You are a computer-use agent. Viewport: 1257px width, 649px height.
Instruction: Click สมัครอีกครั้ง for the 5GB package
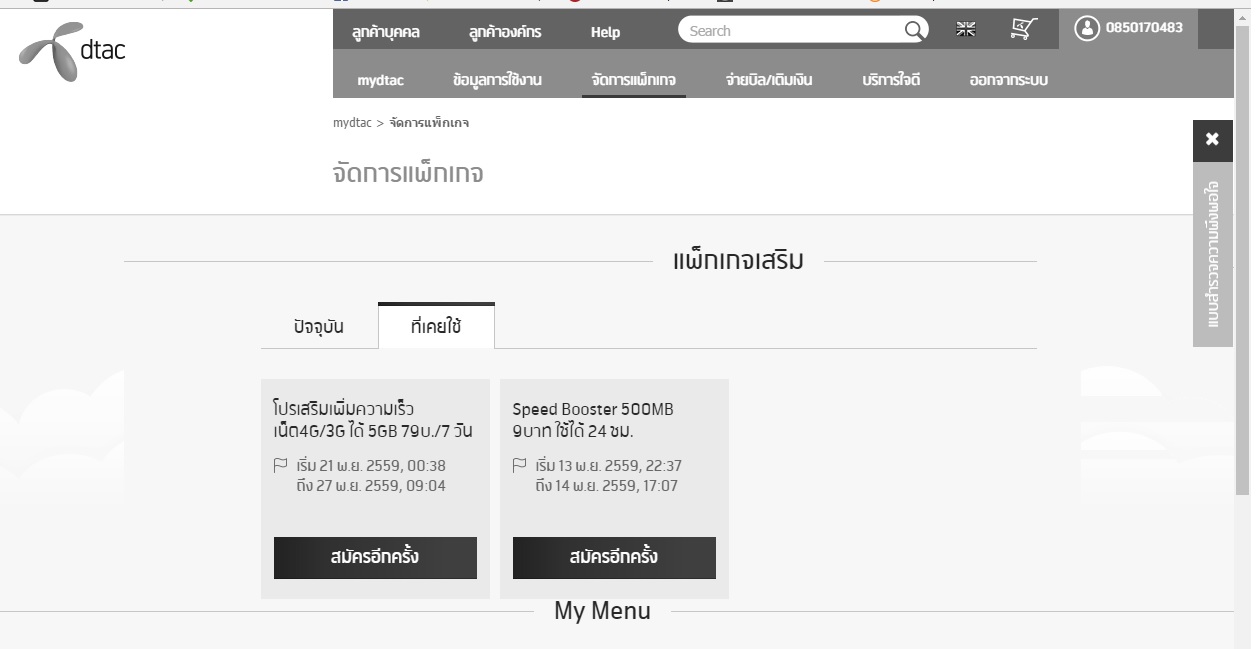coord(375,558)
